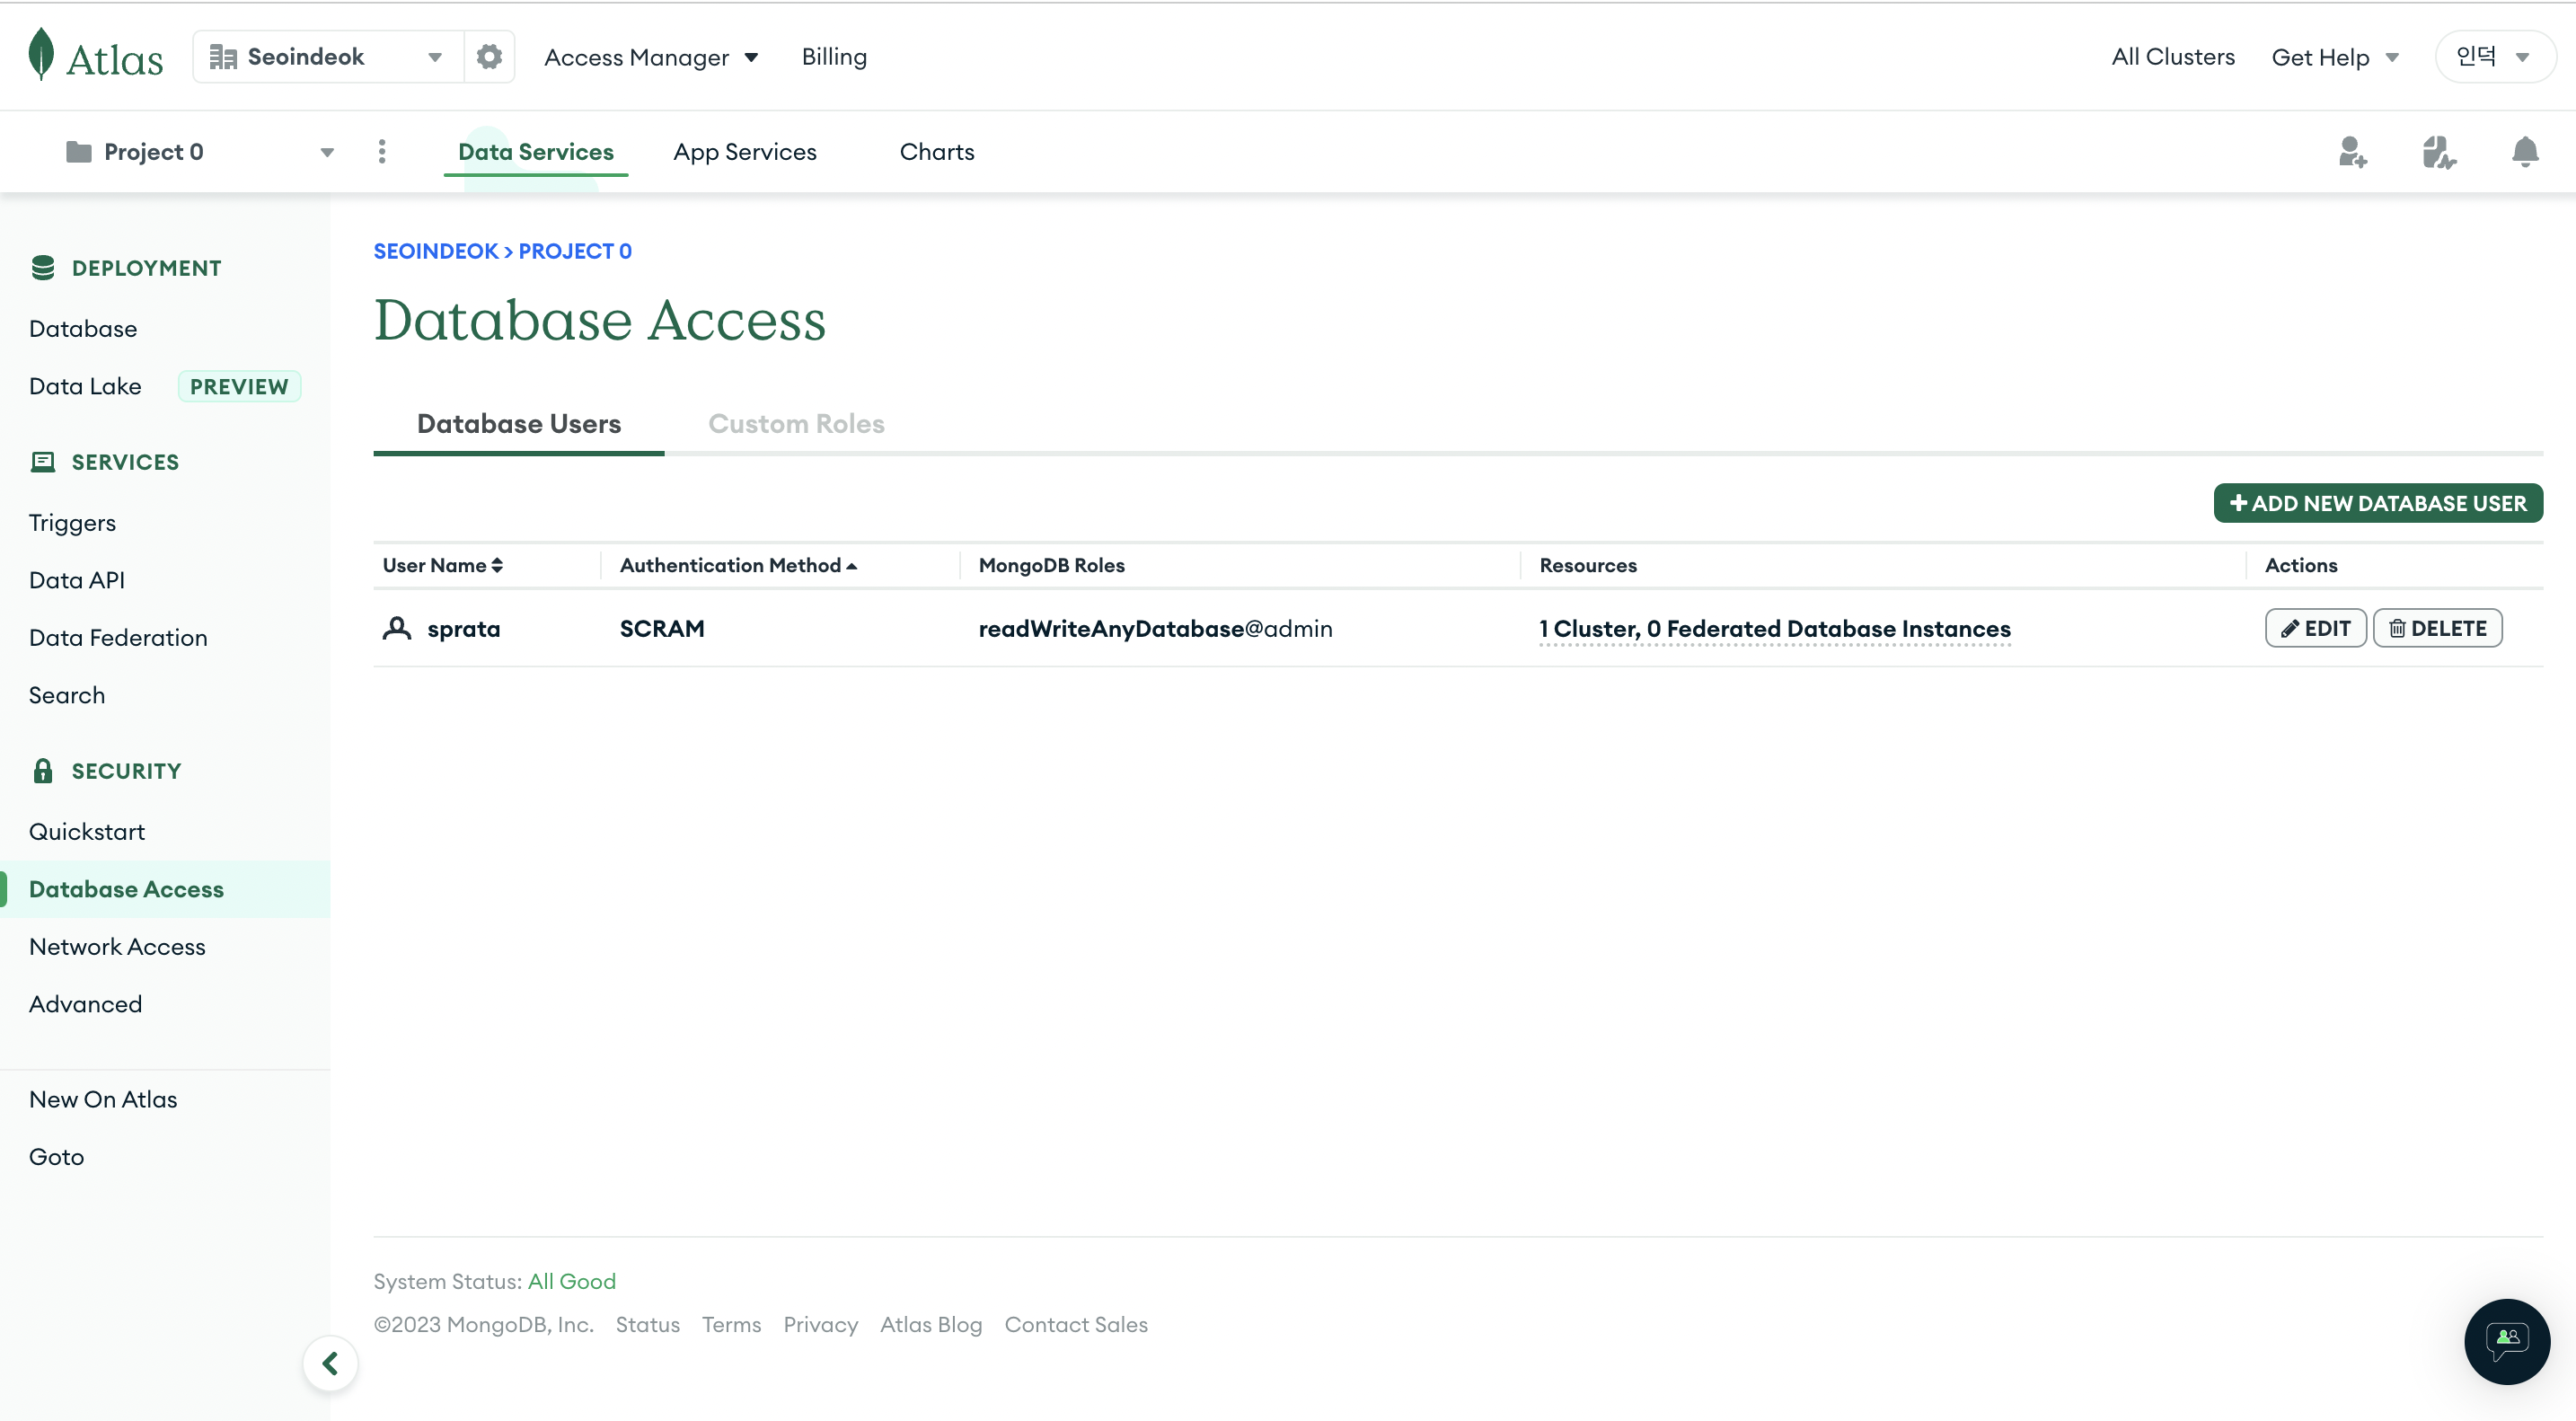2576x1421 pixels.
Task: Switch to Data Services tab
Action: point(536,152)
